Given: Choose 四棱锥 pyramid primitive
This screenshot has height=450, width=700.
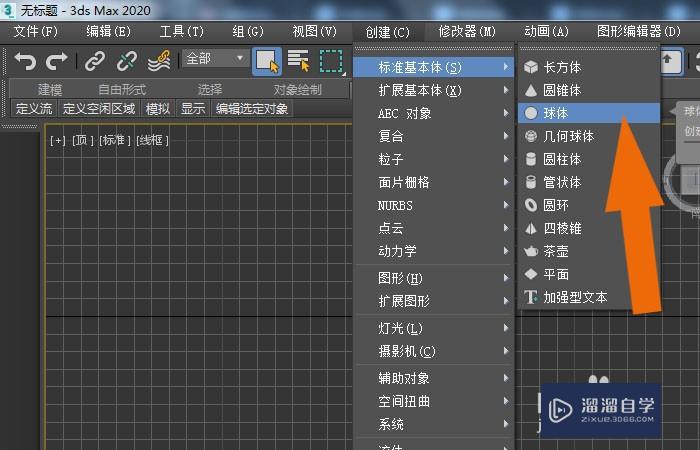Looking at the screenshot, I should (x=588, y=229).
